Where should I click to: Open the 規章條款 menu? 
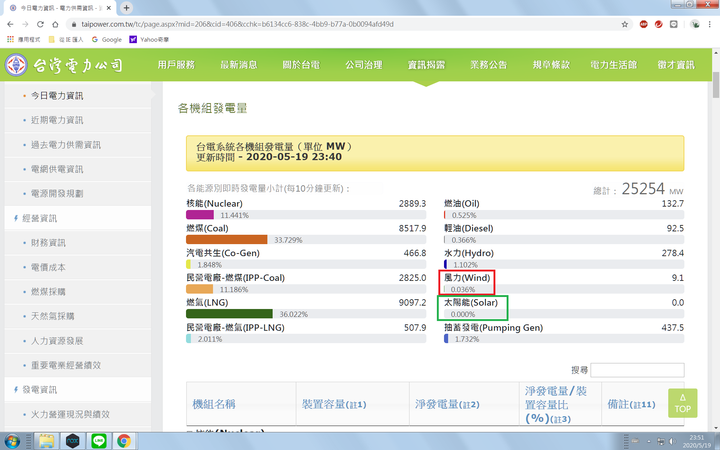coord(551,65)
